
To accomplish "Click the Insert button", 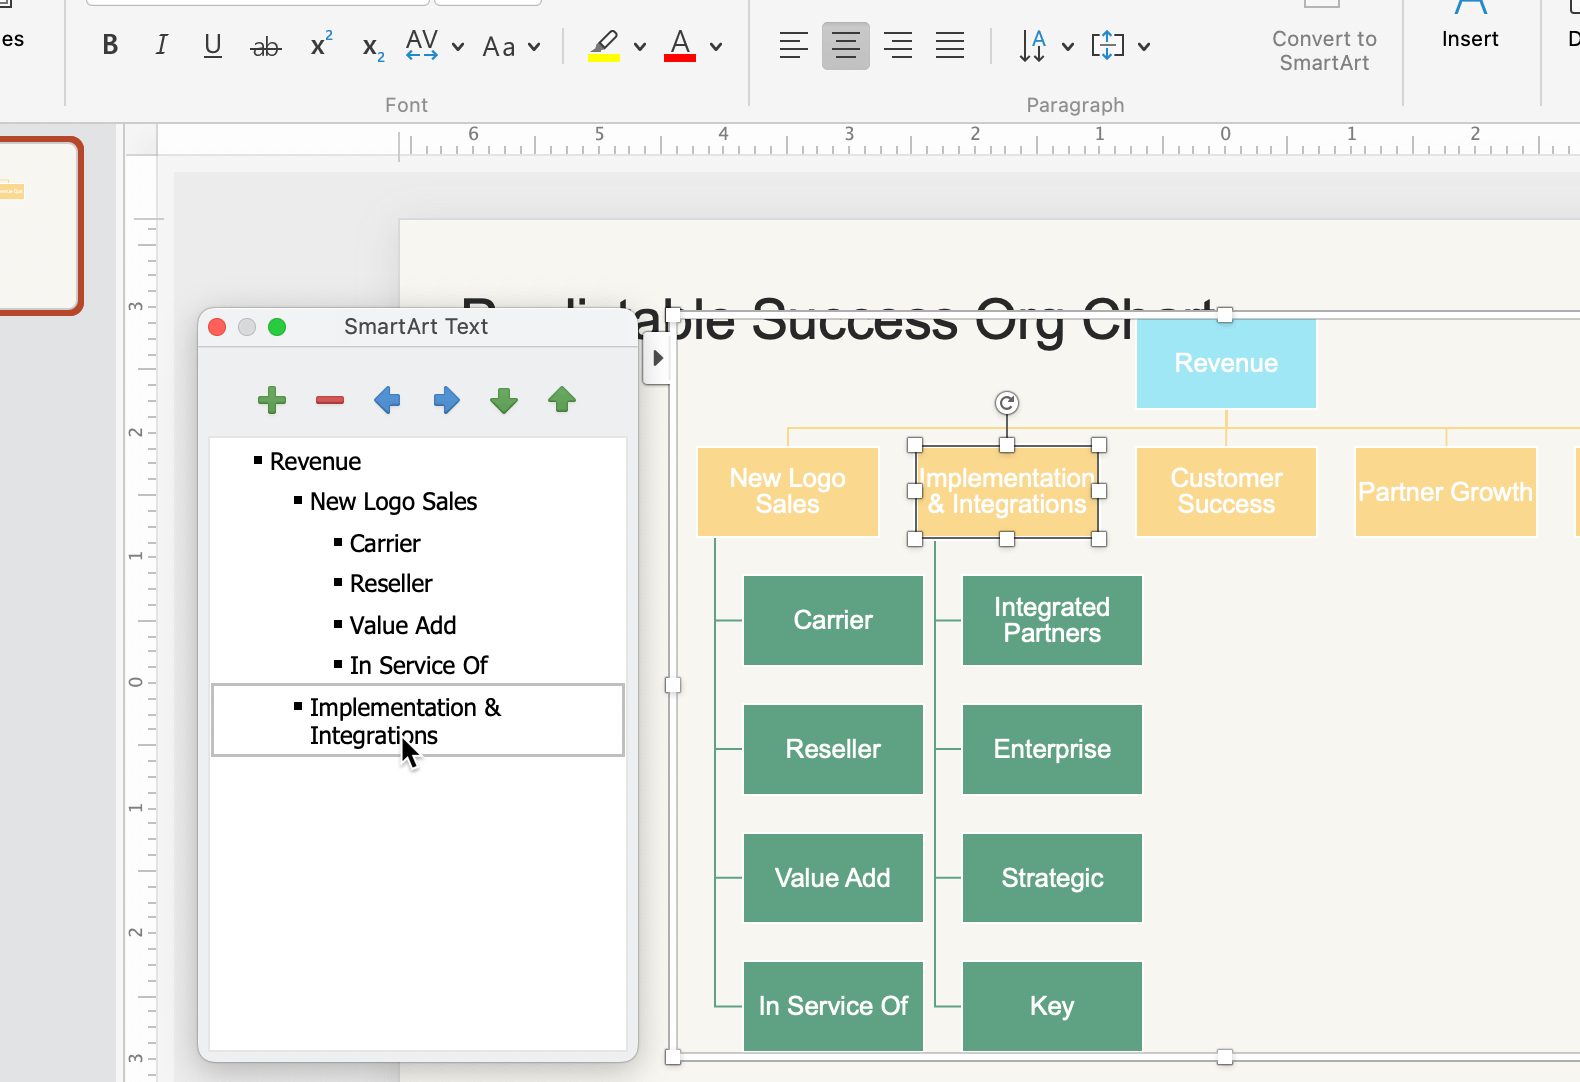I will pos(1470,28).
